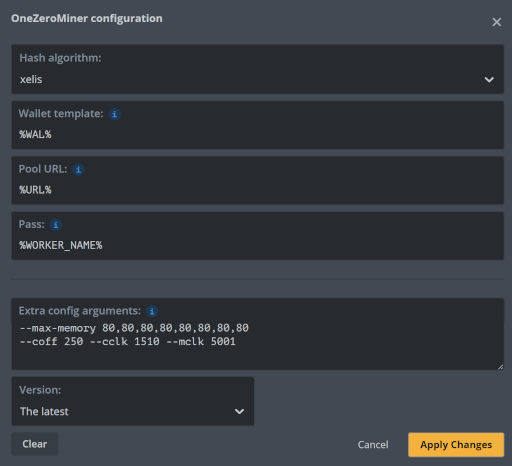Click the '--coff 250 --cclk 1510 --mclk 5001' line
The height and width of the screenshot is (466, 512).
coord(128,342)
